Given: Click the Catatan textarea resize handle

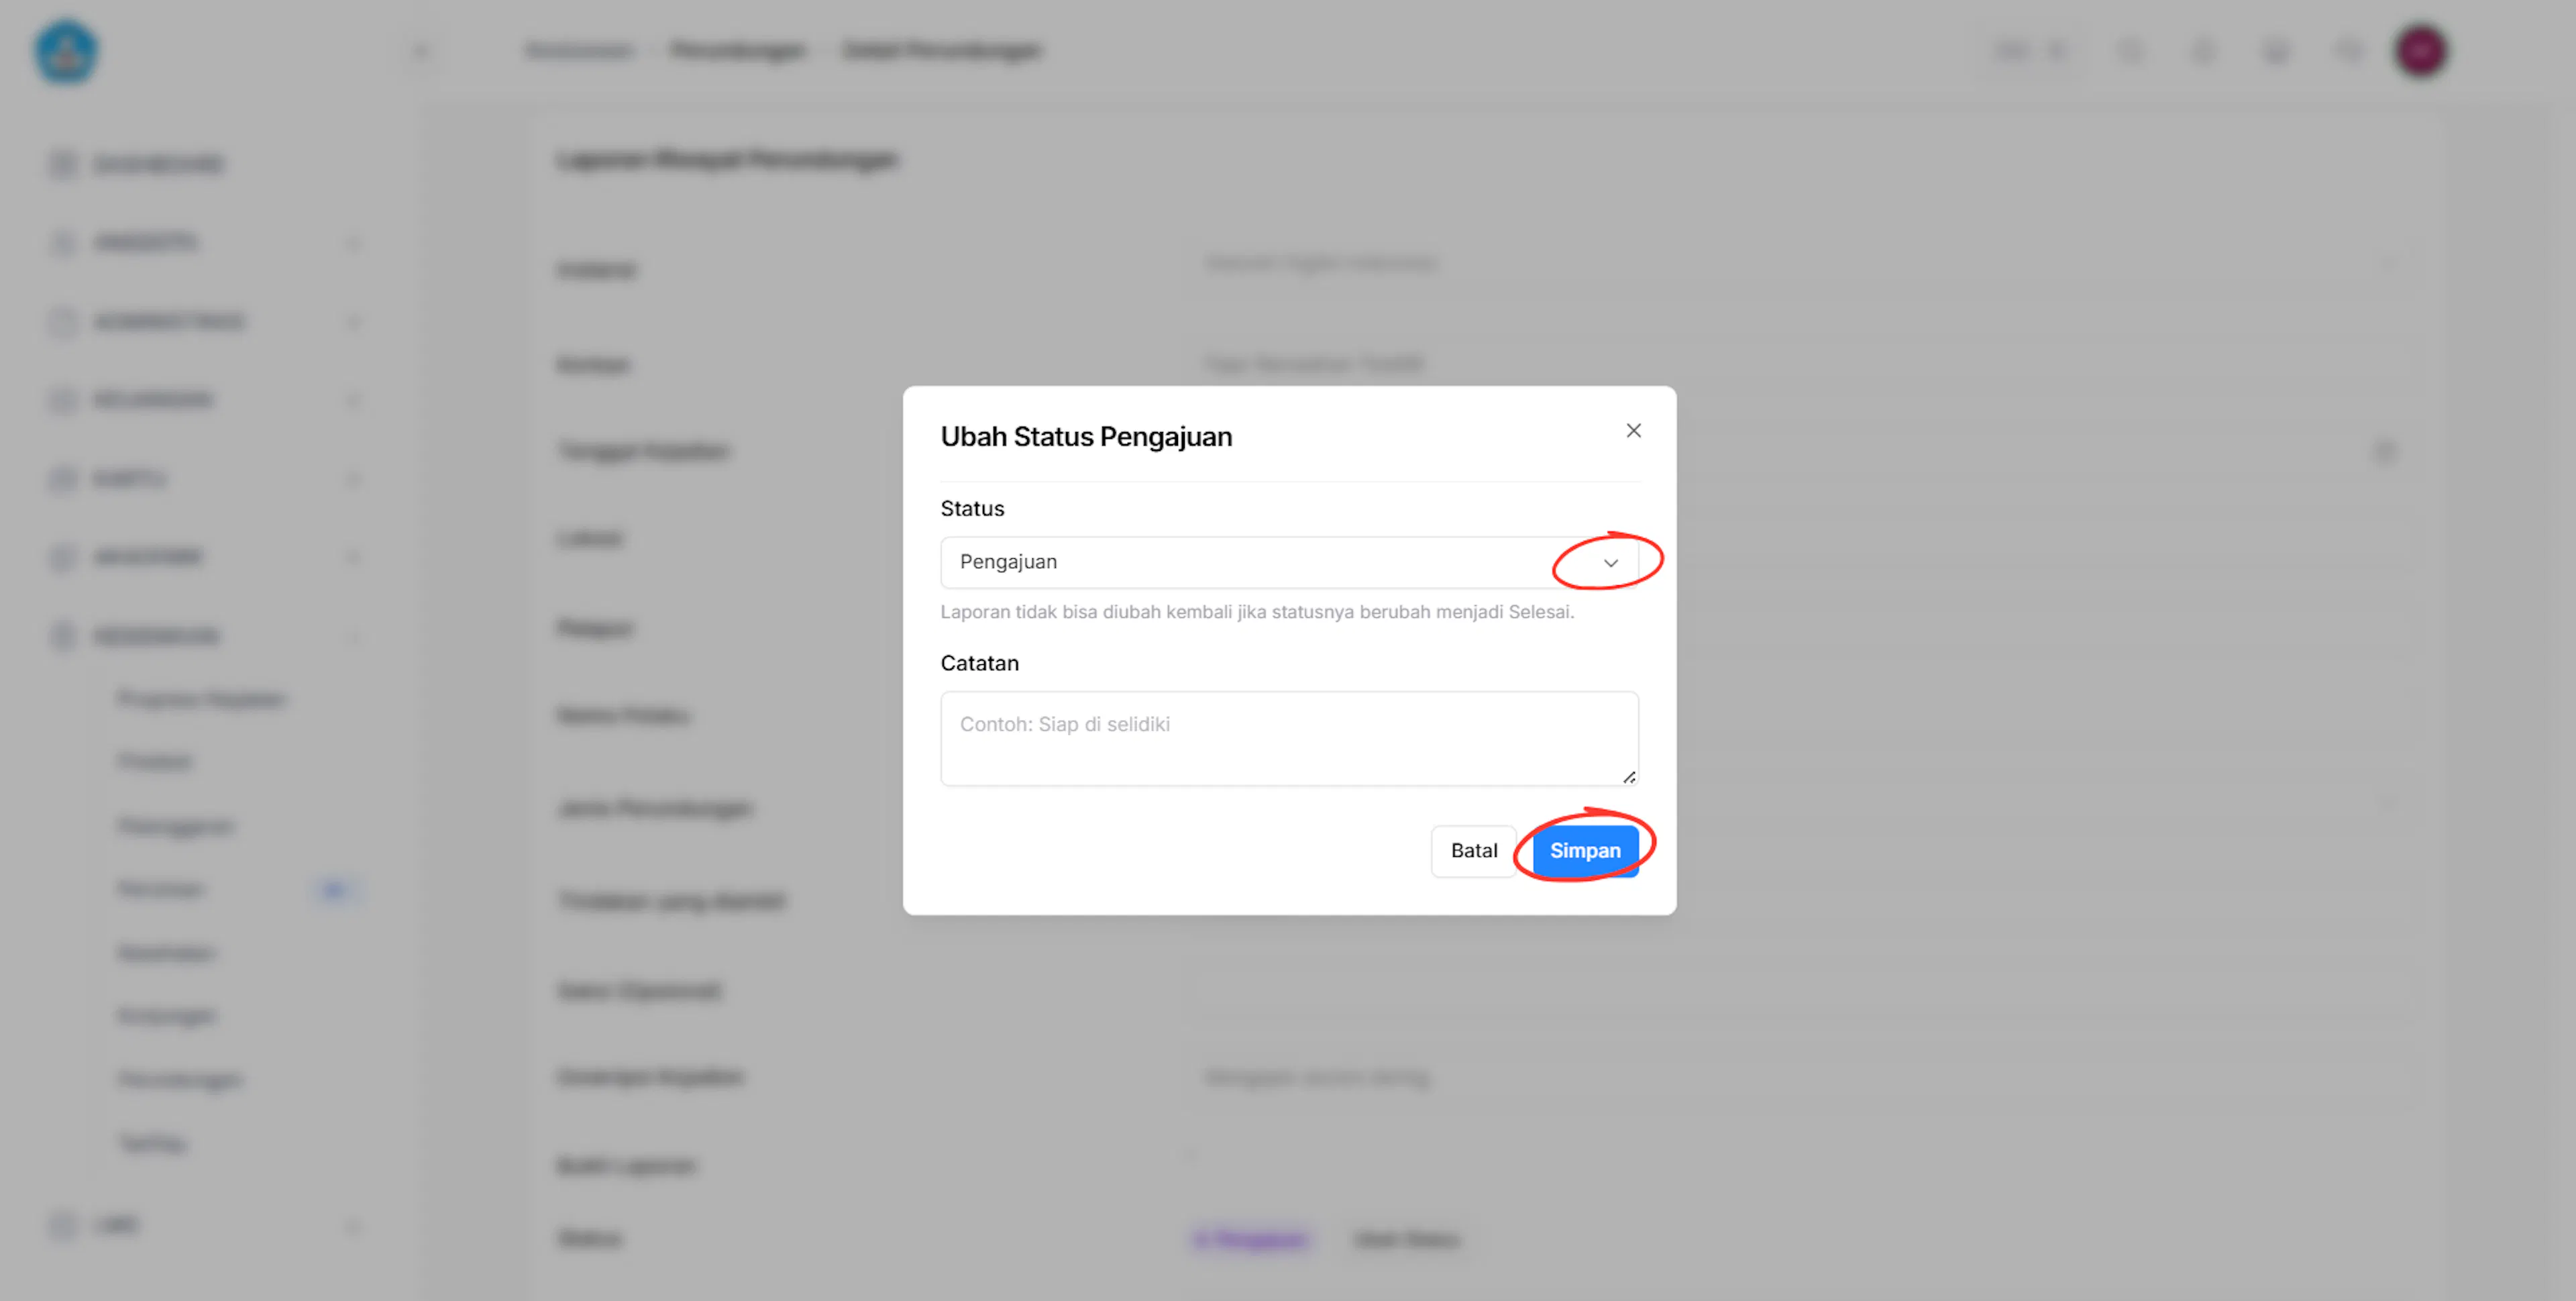Looking at the screenshot, I should 1628,776.
